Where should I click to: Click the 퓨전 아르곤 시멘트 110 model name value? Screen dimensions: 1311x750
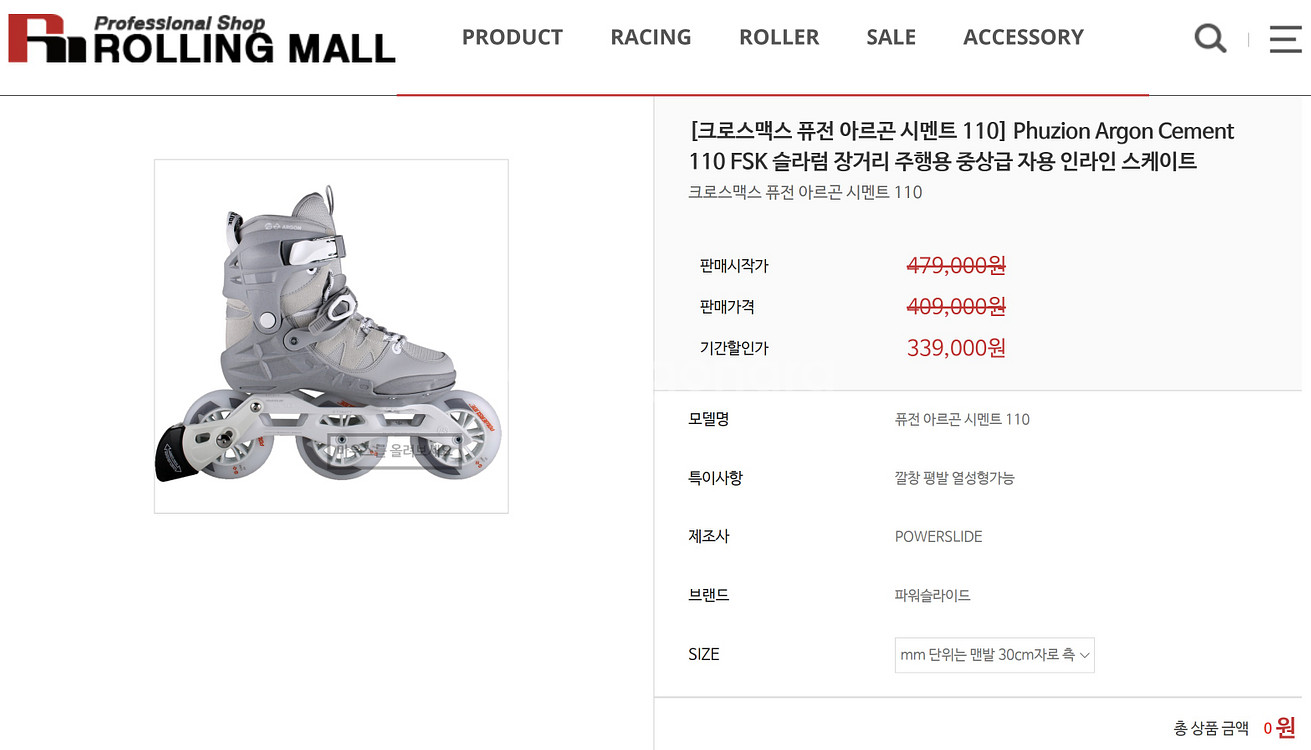point(962,419)
